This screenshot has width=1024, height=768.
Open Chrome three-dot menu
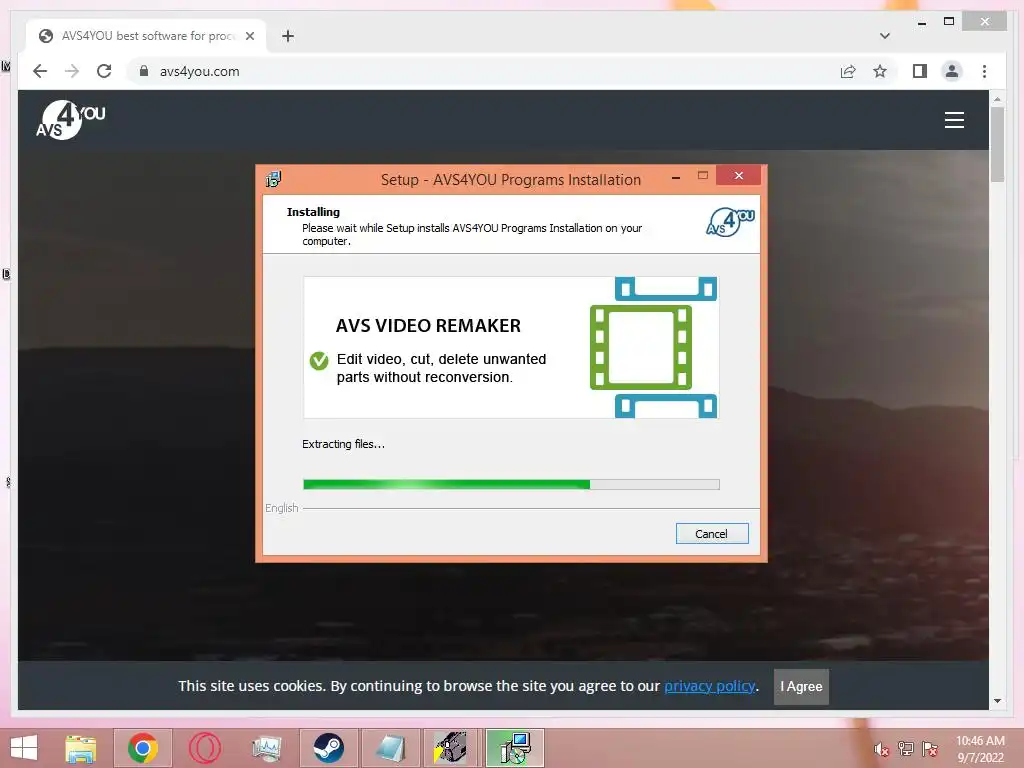click(984, 71)
